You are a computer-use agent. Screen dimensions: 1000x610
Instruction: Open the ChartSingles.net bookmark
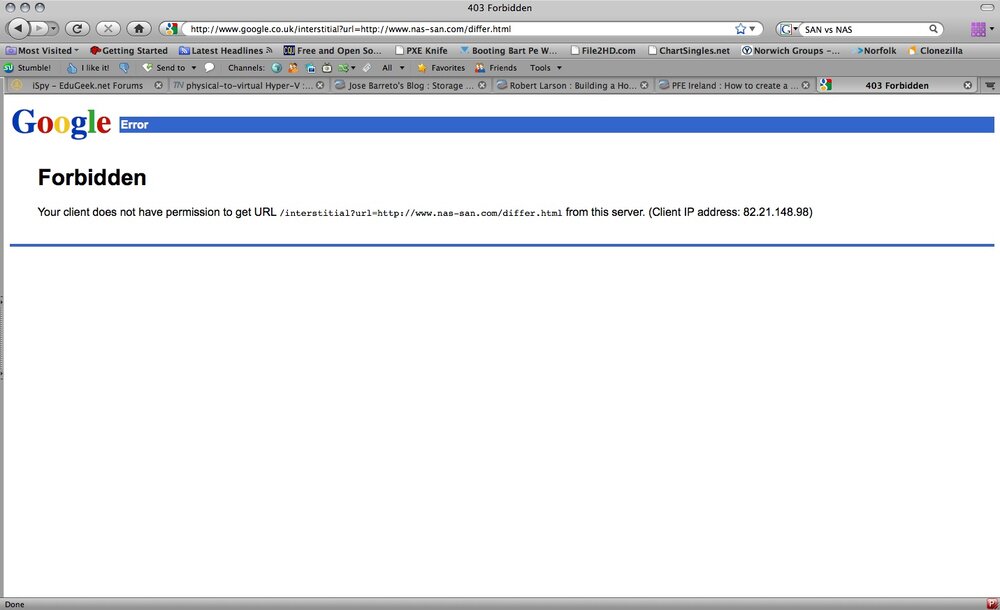(x=689, y=50)
